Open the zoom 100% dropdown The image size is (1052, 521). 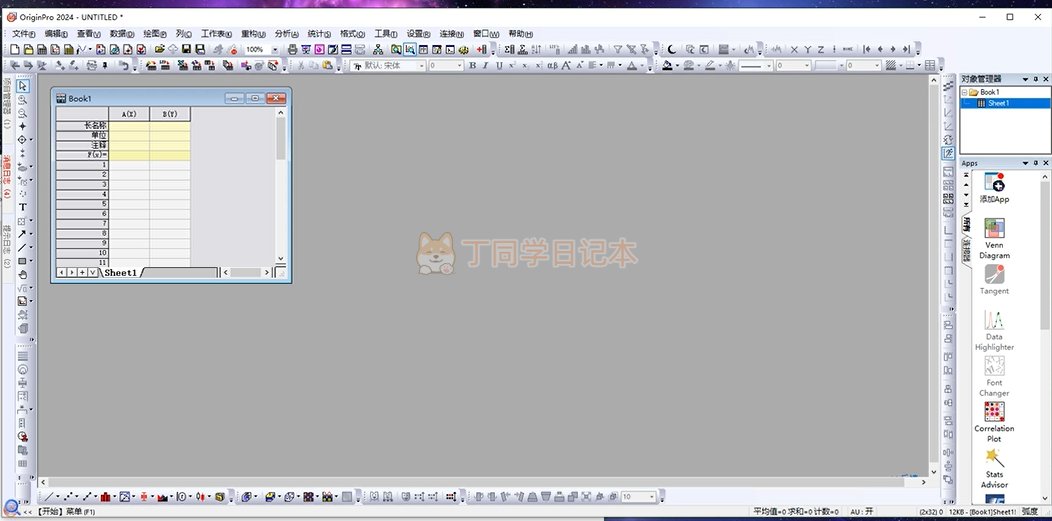(274, 50)
